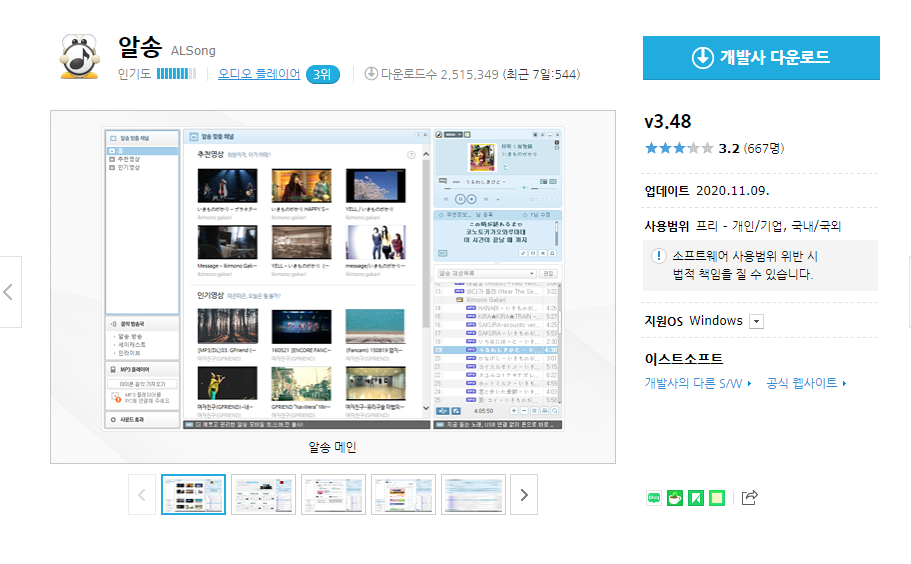Click the 3위 ranking badge
The width and height of the screenshot is (911, 564).
(322, 74)
